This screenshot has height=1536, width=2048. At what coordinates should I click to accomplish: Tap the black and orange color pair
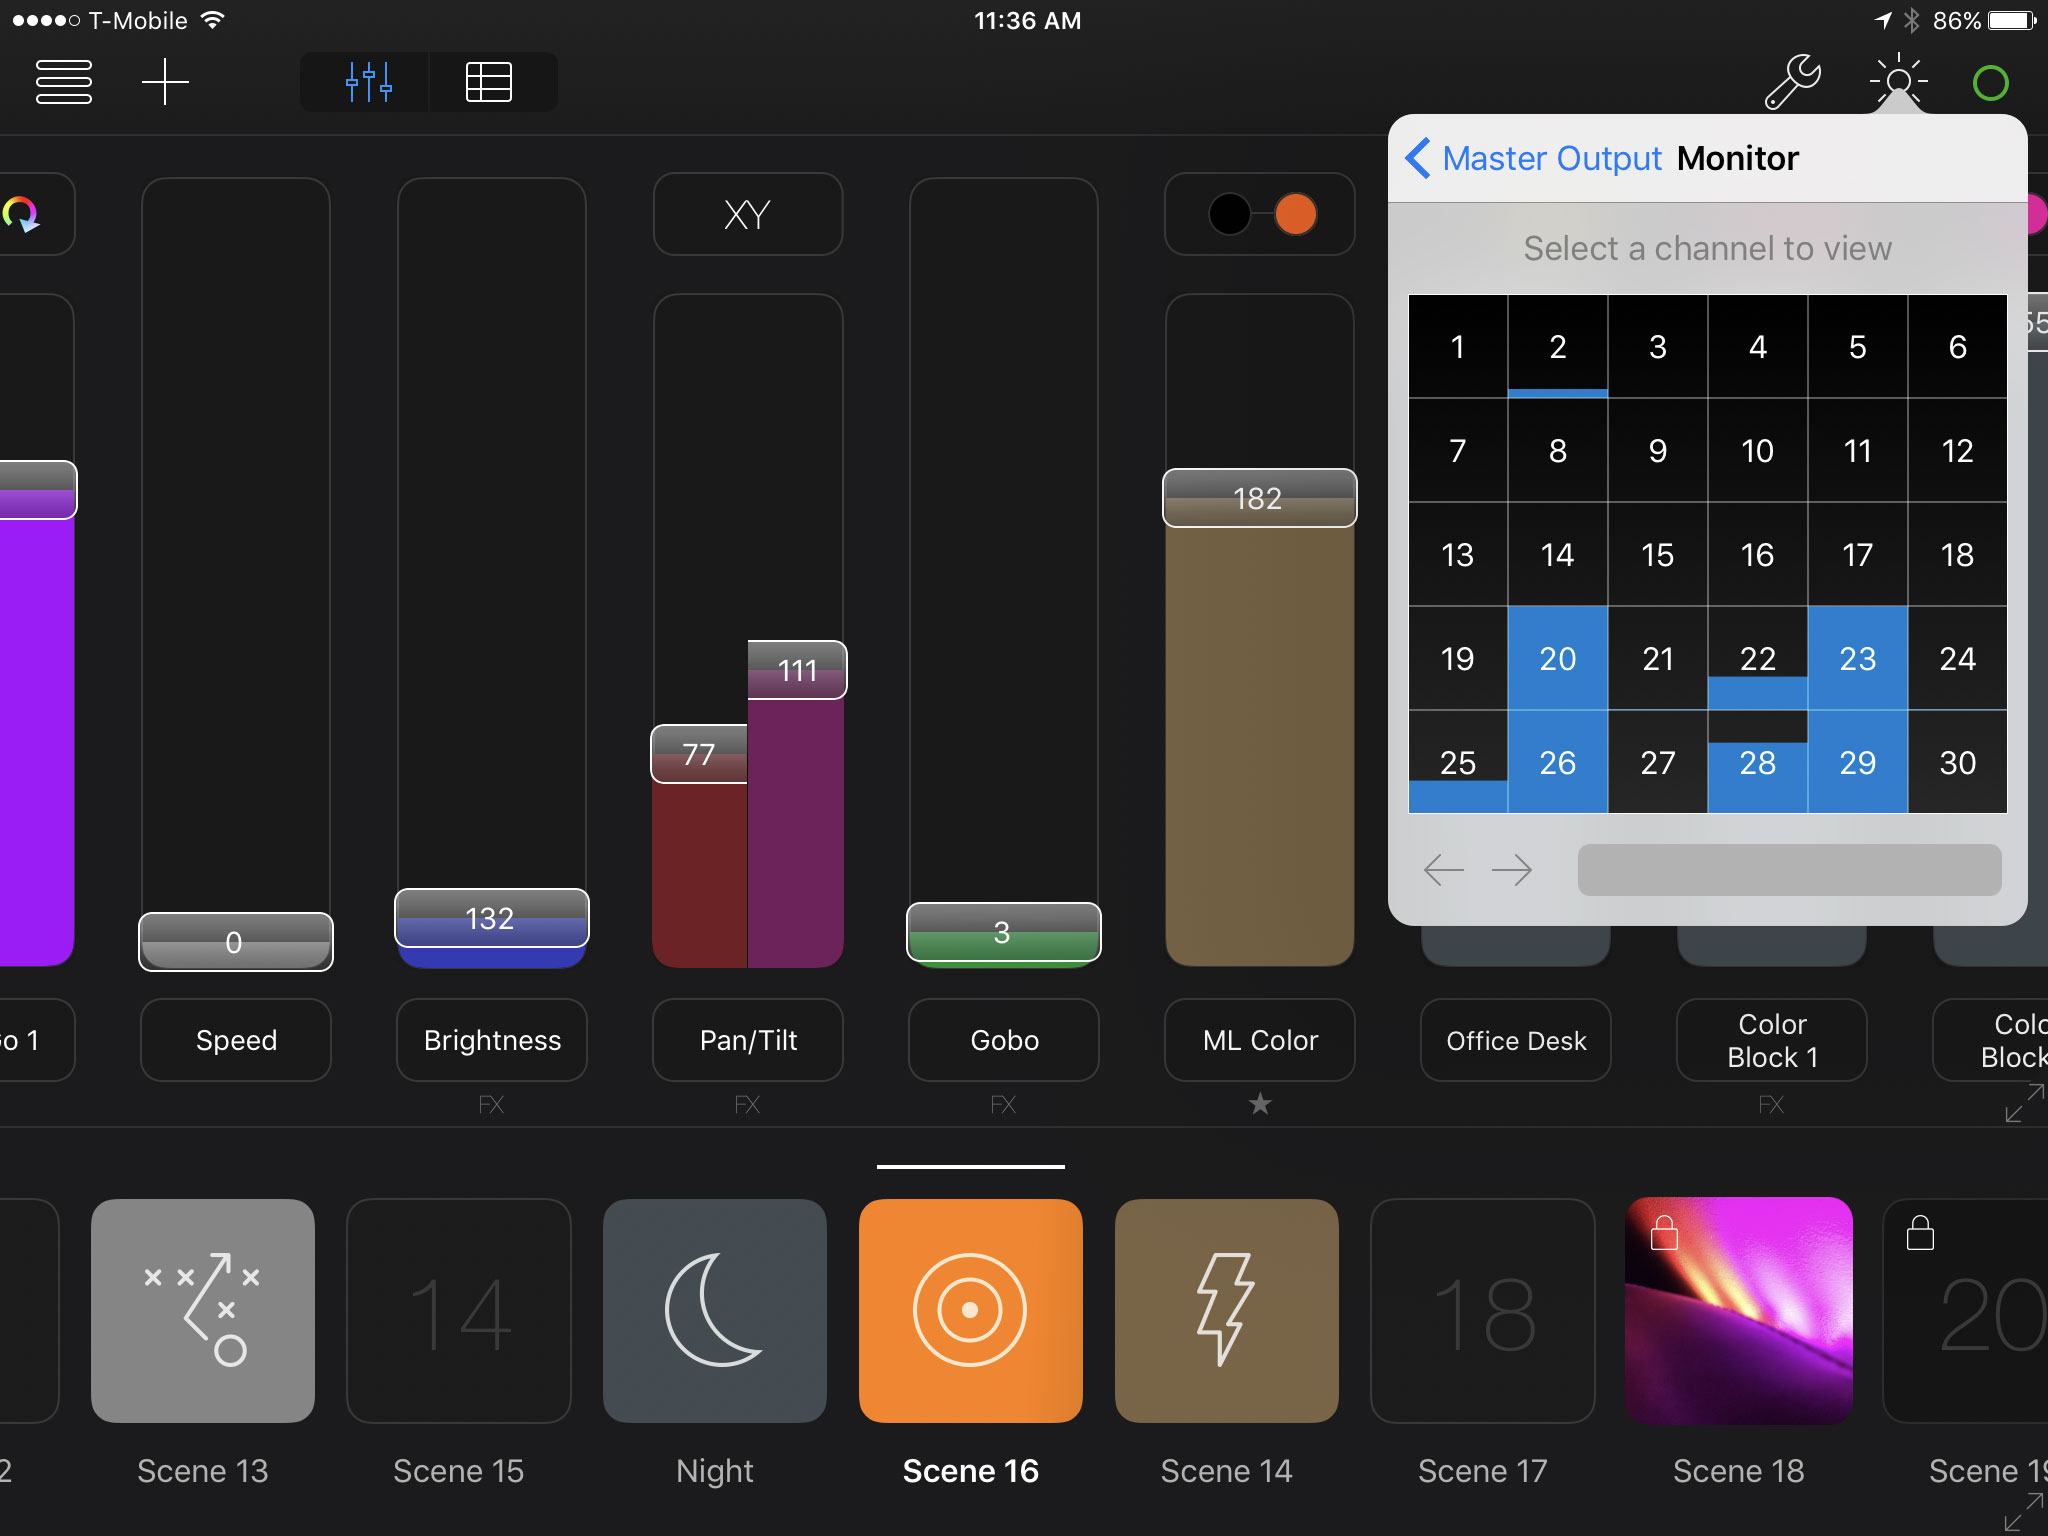[1260, 214]
